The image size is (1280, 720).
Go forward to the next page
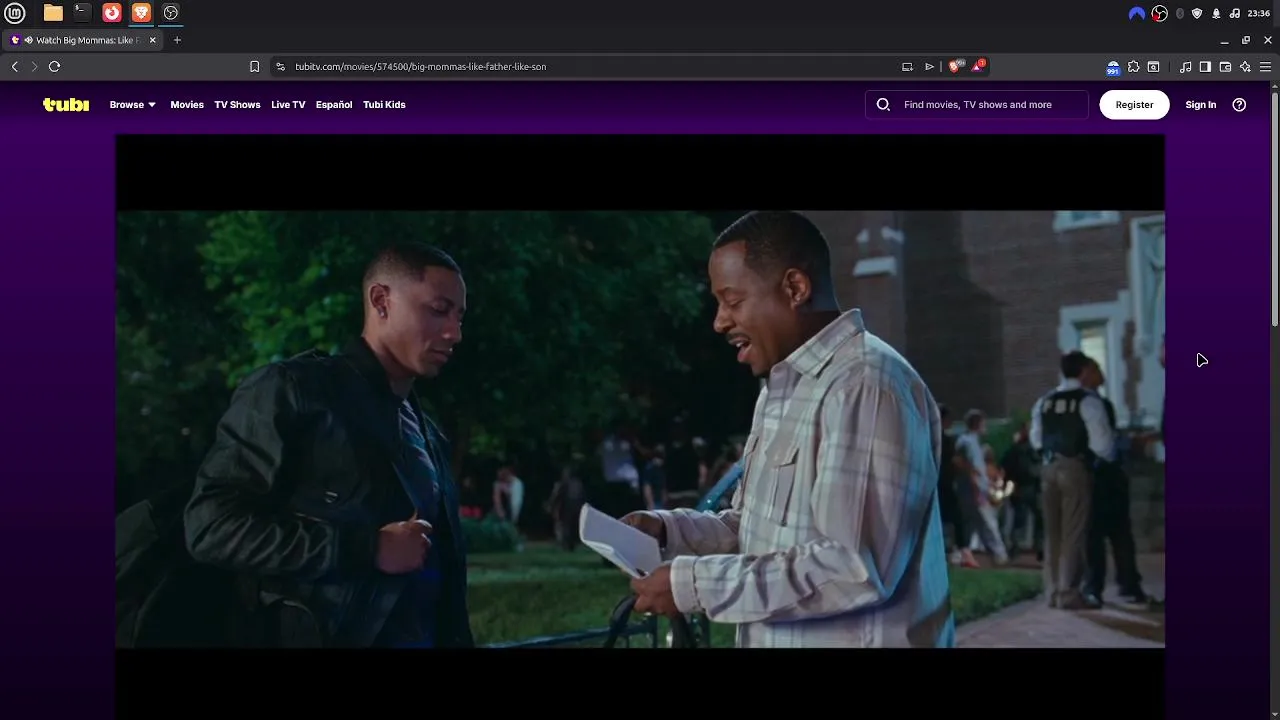tap(34, 66)
